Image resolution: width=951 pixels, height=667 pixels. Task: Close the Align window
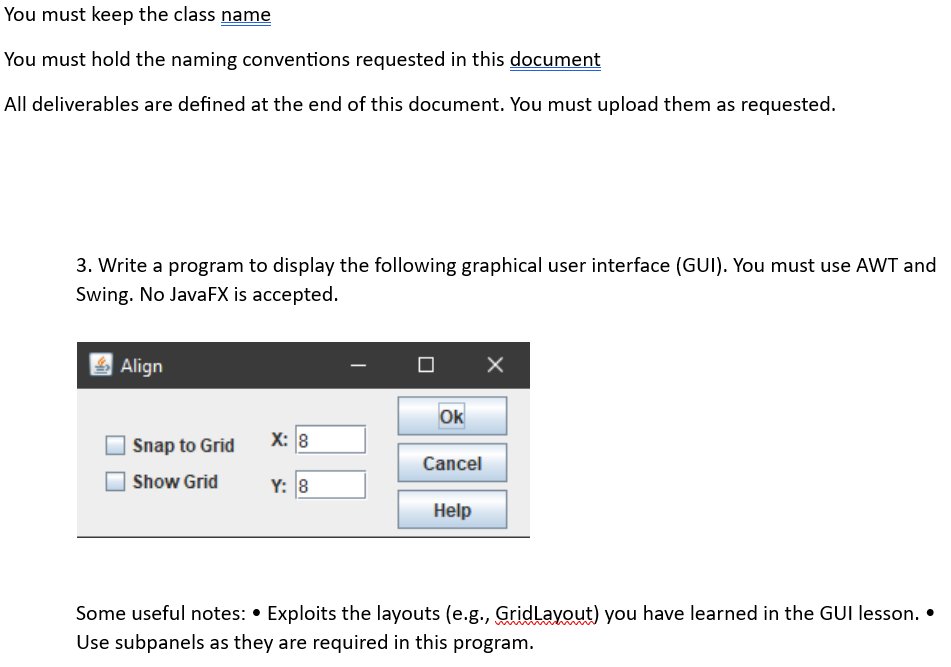tap(494, 364)
